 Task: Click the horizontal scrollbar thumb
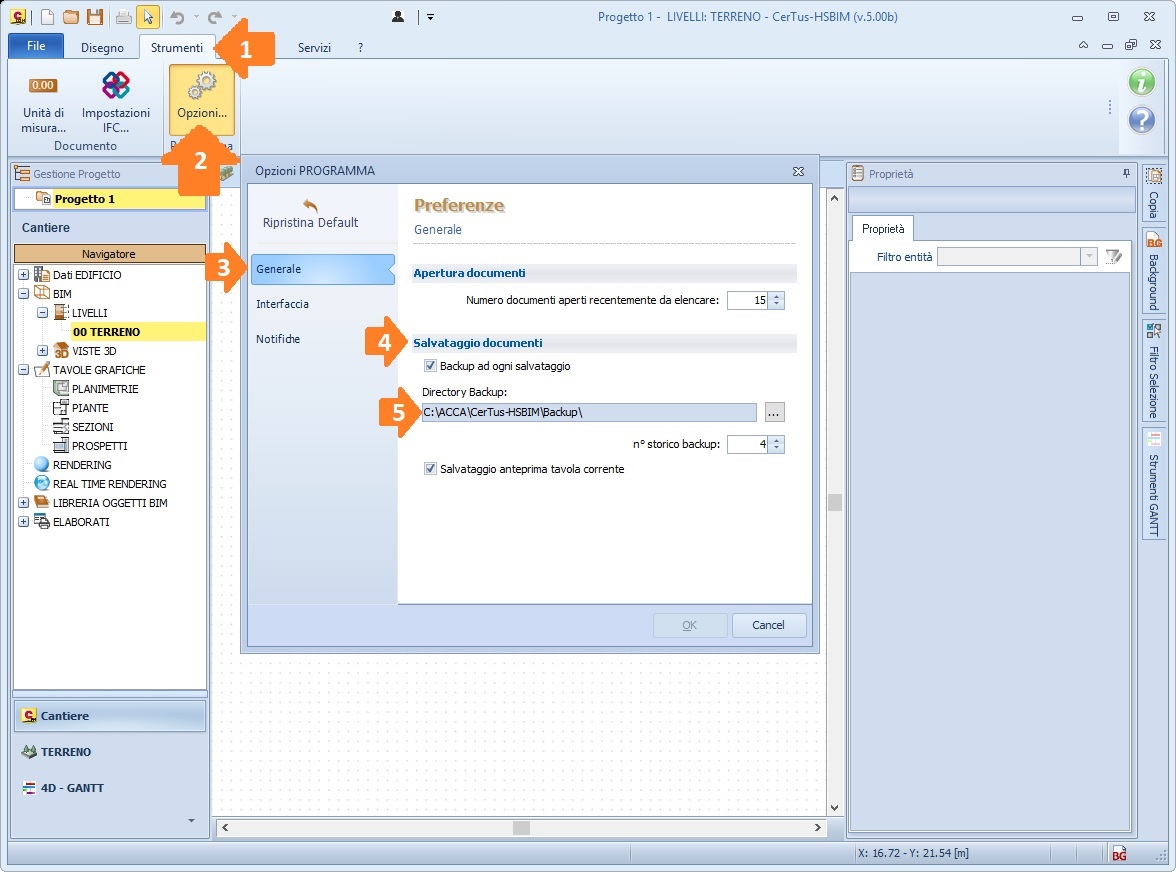click(521, 828)
